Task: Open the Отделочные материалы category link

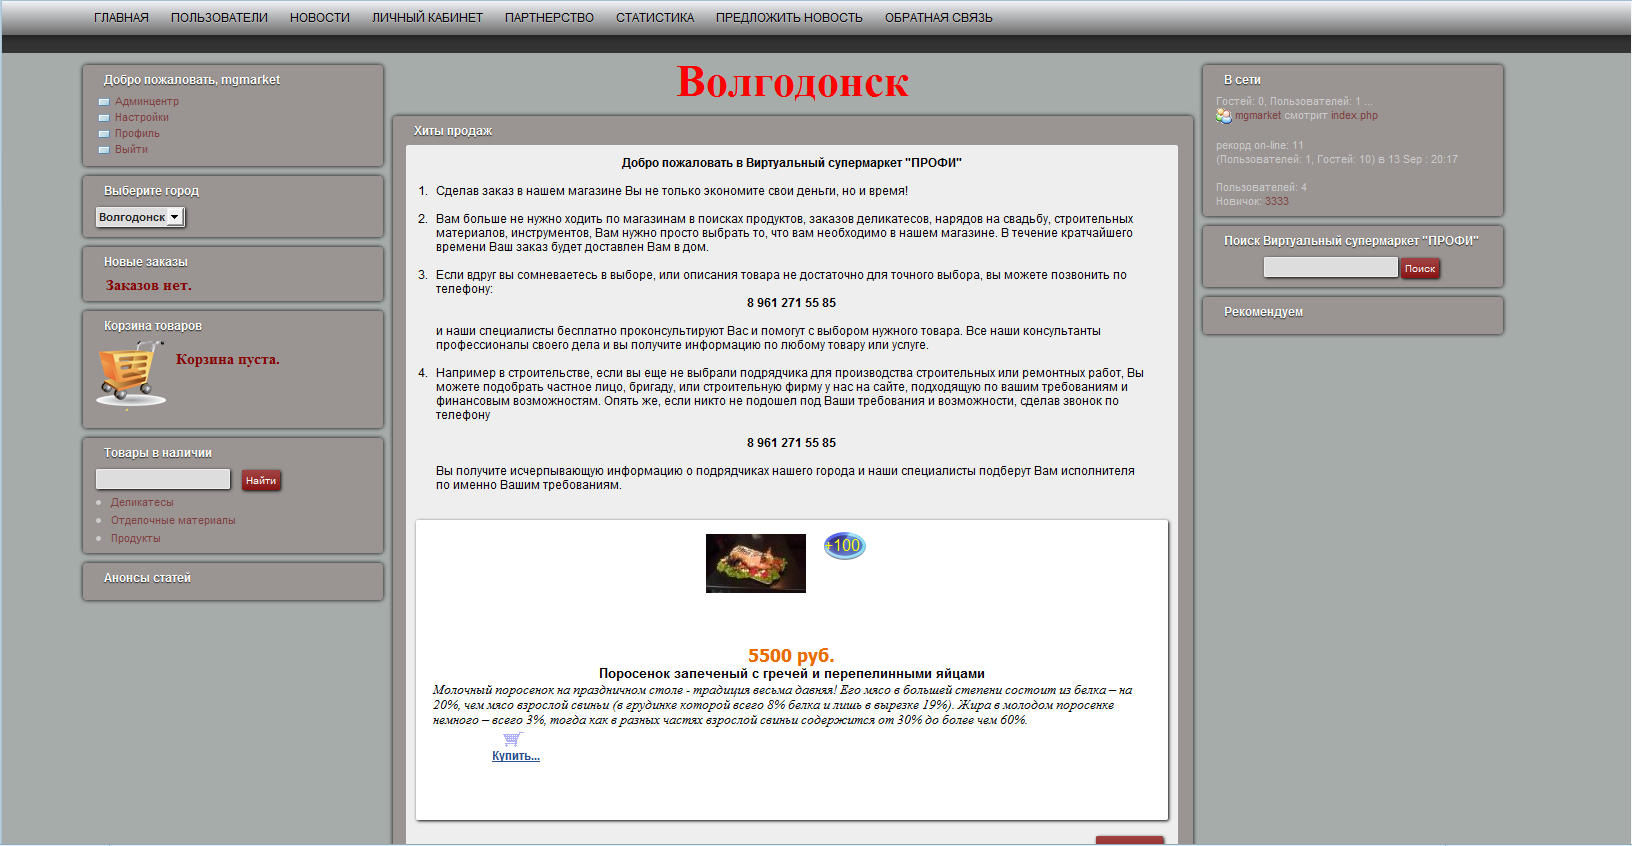Action: click(173, 521)
